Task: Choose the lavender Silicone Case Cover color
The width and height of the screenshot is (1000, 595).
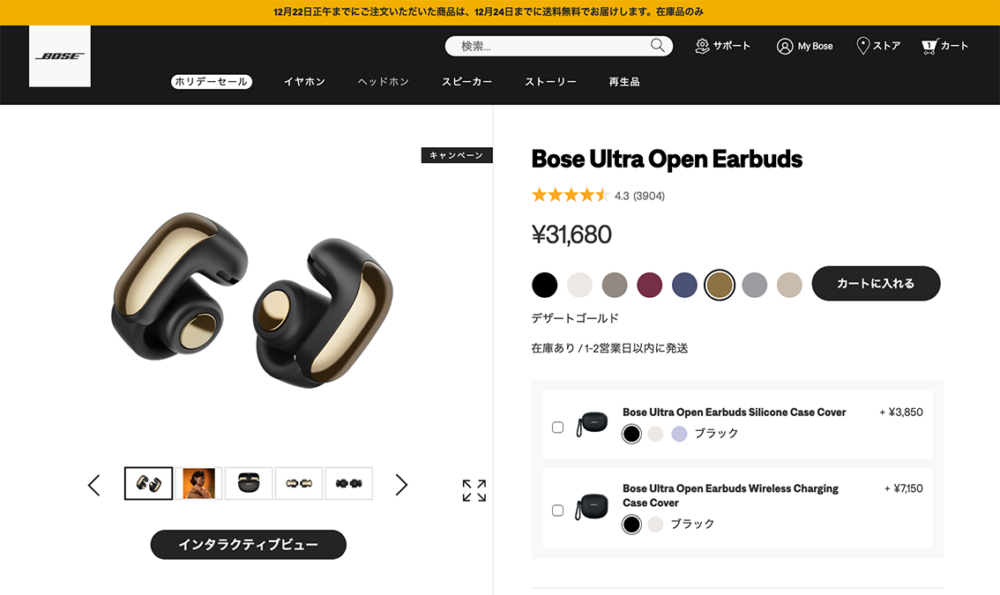Action: click(x=679, y=434)
